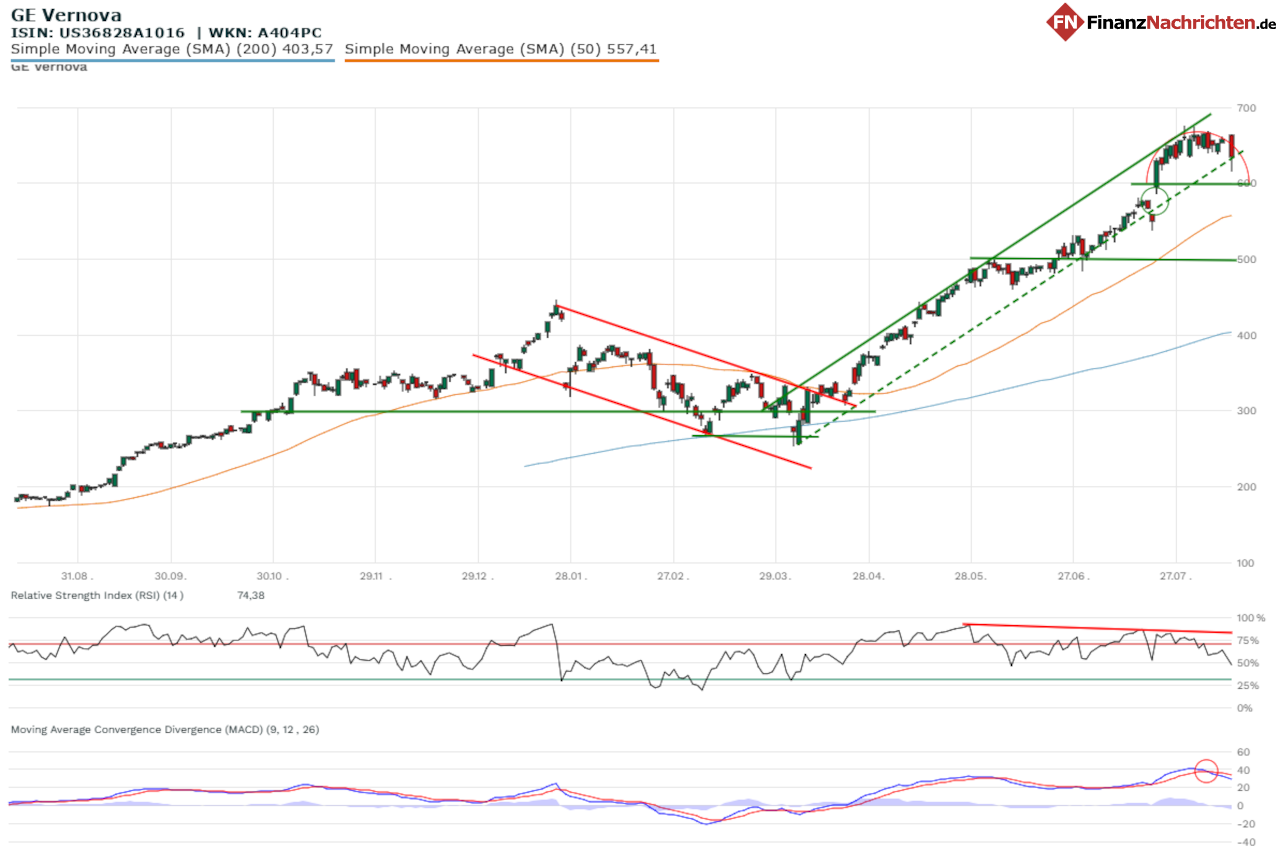
Task: Click the 700 price axis label
Action: (x=1245, y=107)
